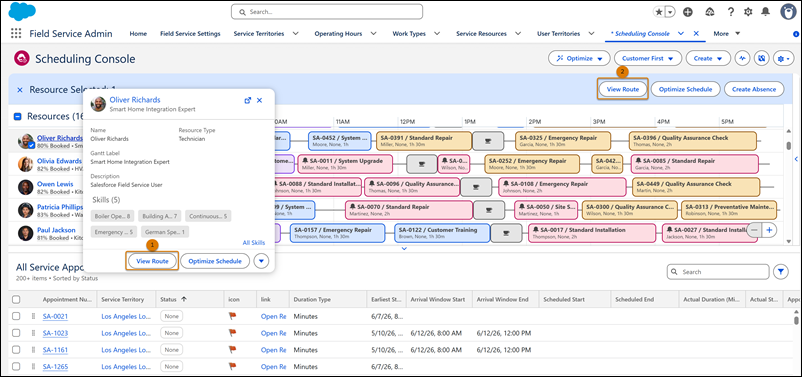
Task: Click View Route in the selection banner
Action: (x=622, y=89)
